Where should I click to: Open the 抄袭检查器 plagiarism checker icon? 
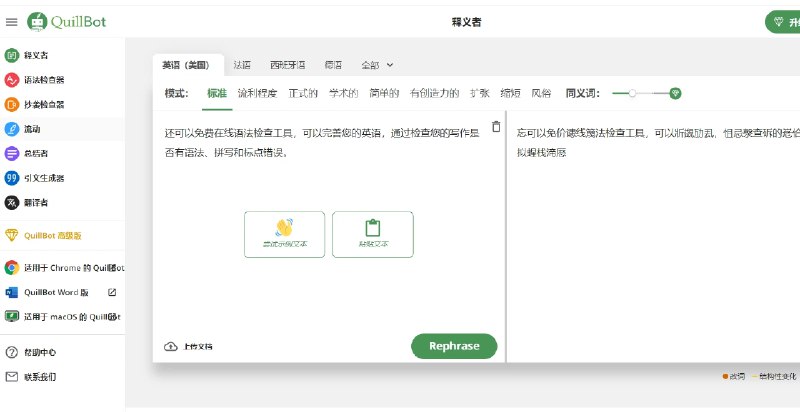pyautogui.click(x=12, y=105)
